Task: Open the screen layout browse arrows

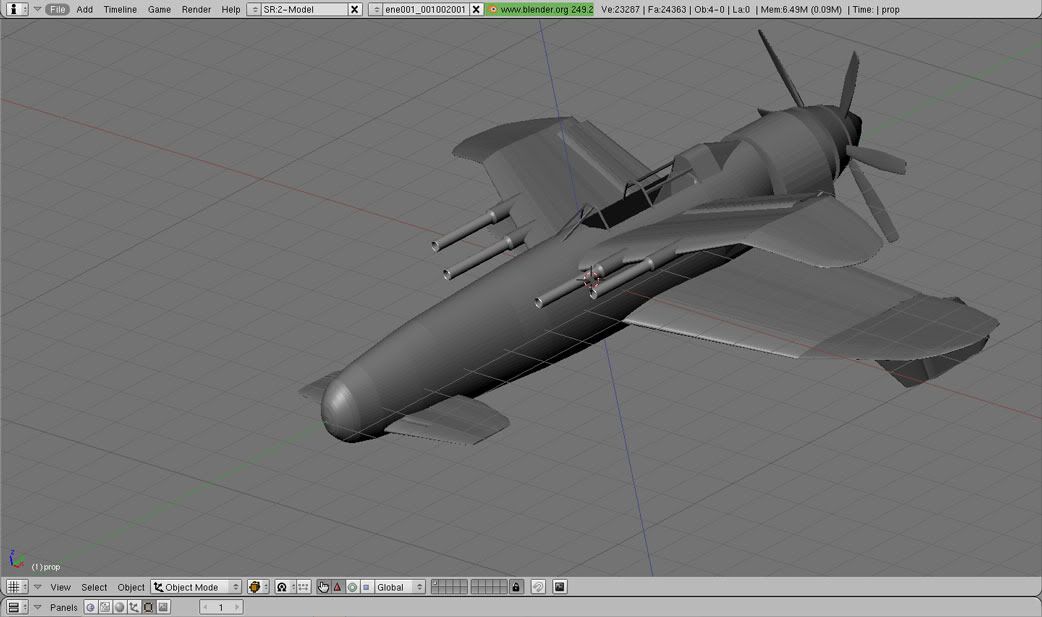Action: pos(254,9)
